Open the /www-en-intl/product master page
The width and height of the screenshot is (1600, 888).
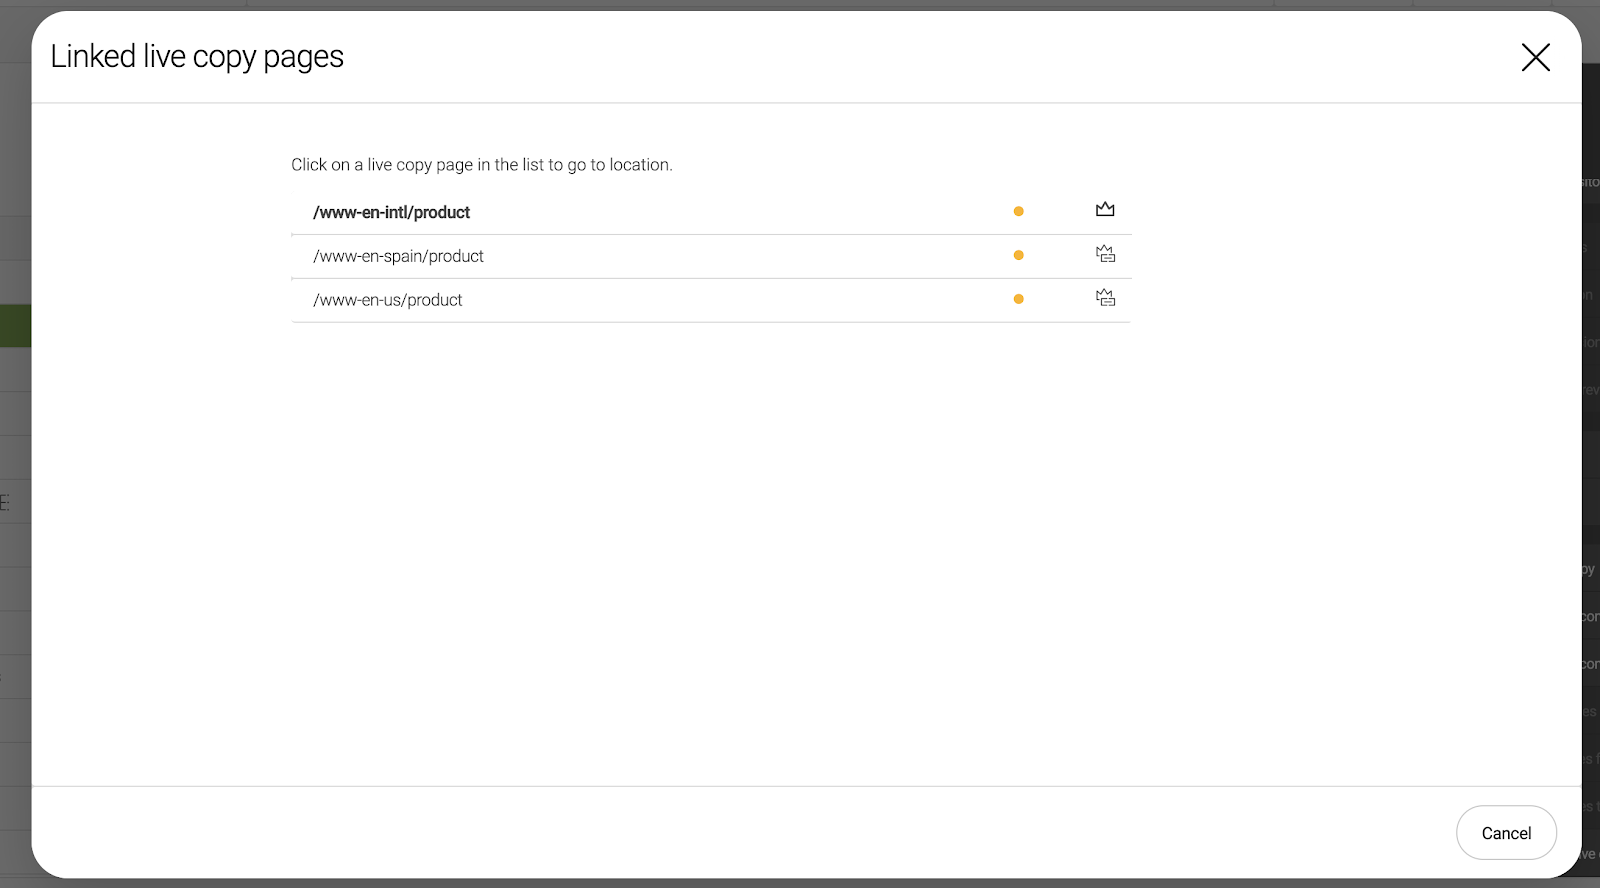point(391,212)
